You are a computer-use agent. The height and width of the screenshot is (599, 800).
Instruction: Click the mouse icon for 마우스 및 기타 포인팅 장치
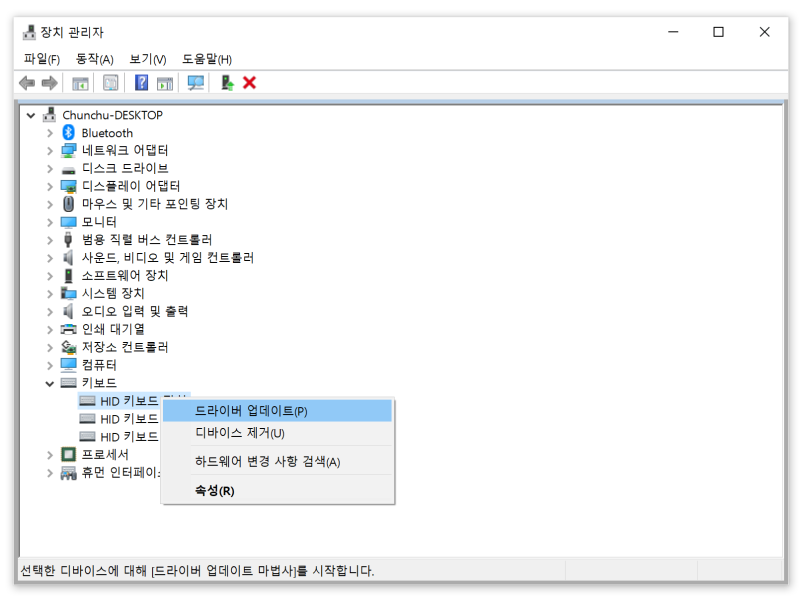[68, 204]
